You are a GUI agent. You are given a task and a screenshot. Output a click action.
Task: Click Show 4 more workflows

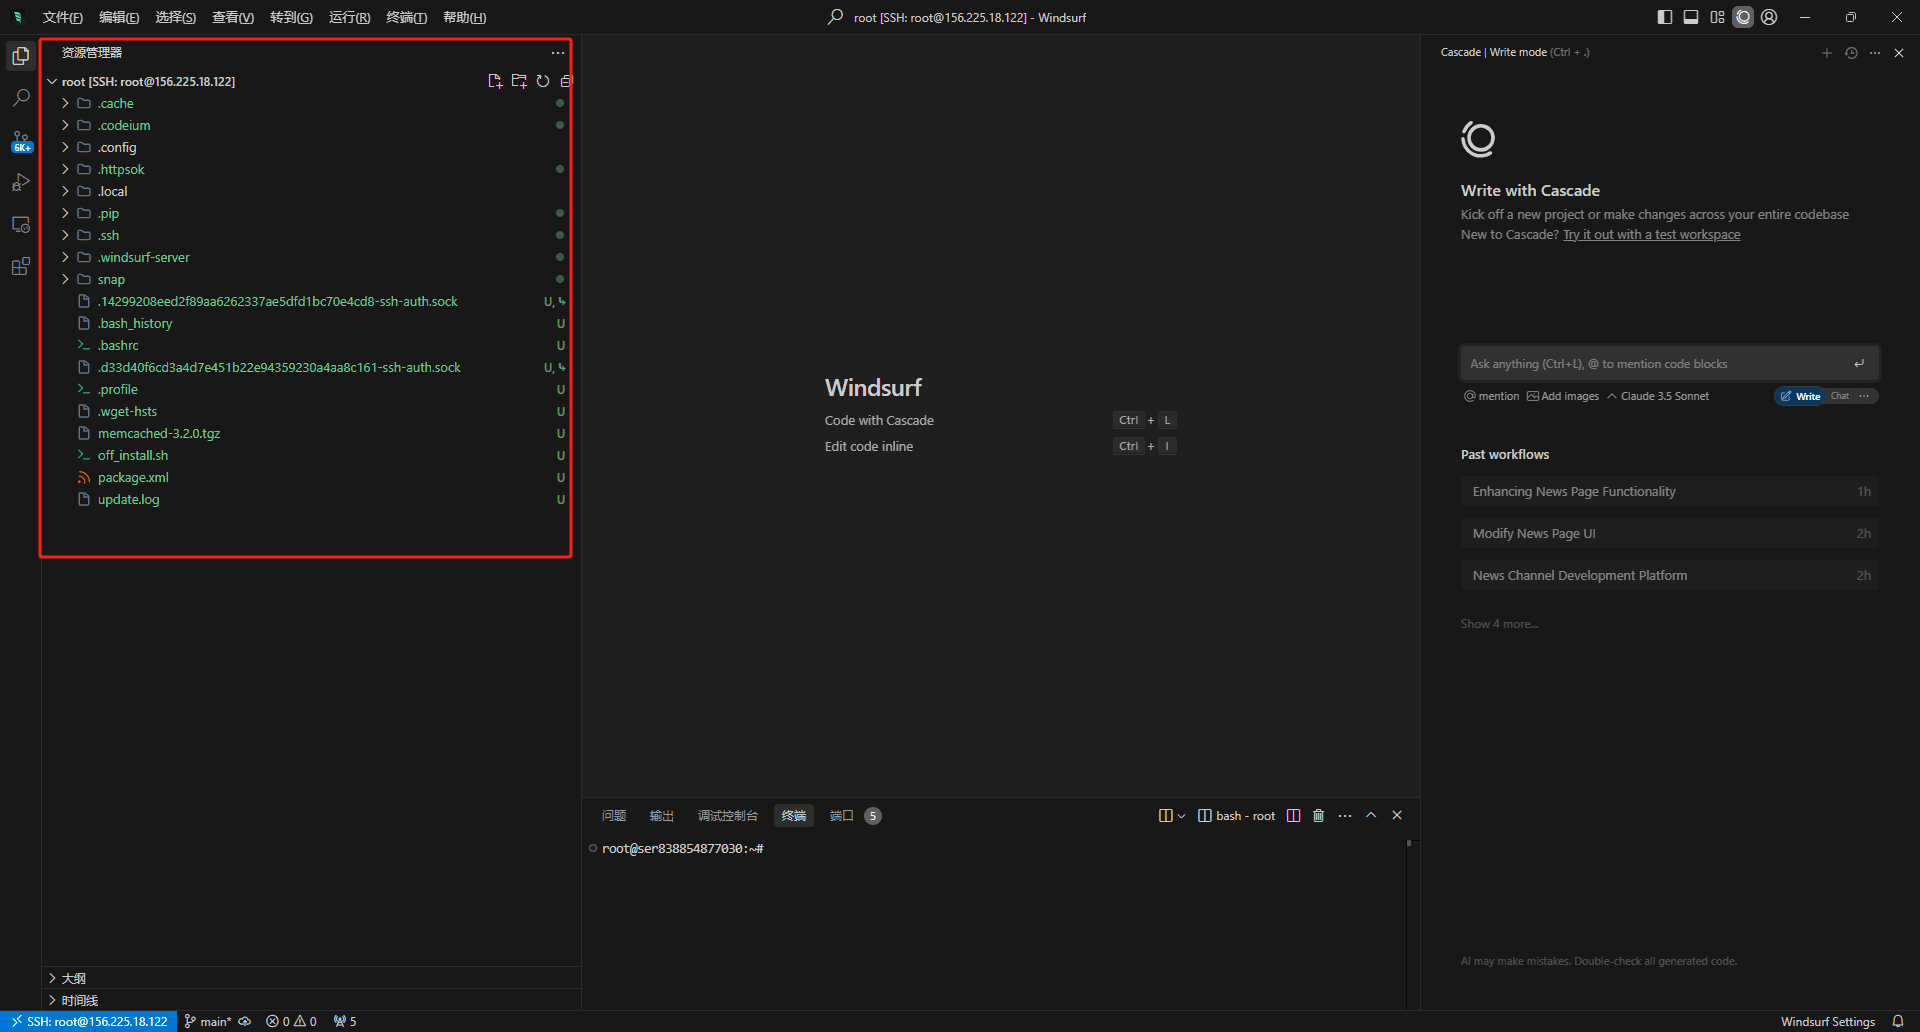(1499, 624)
